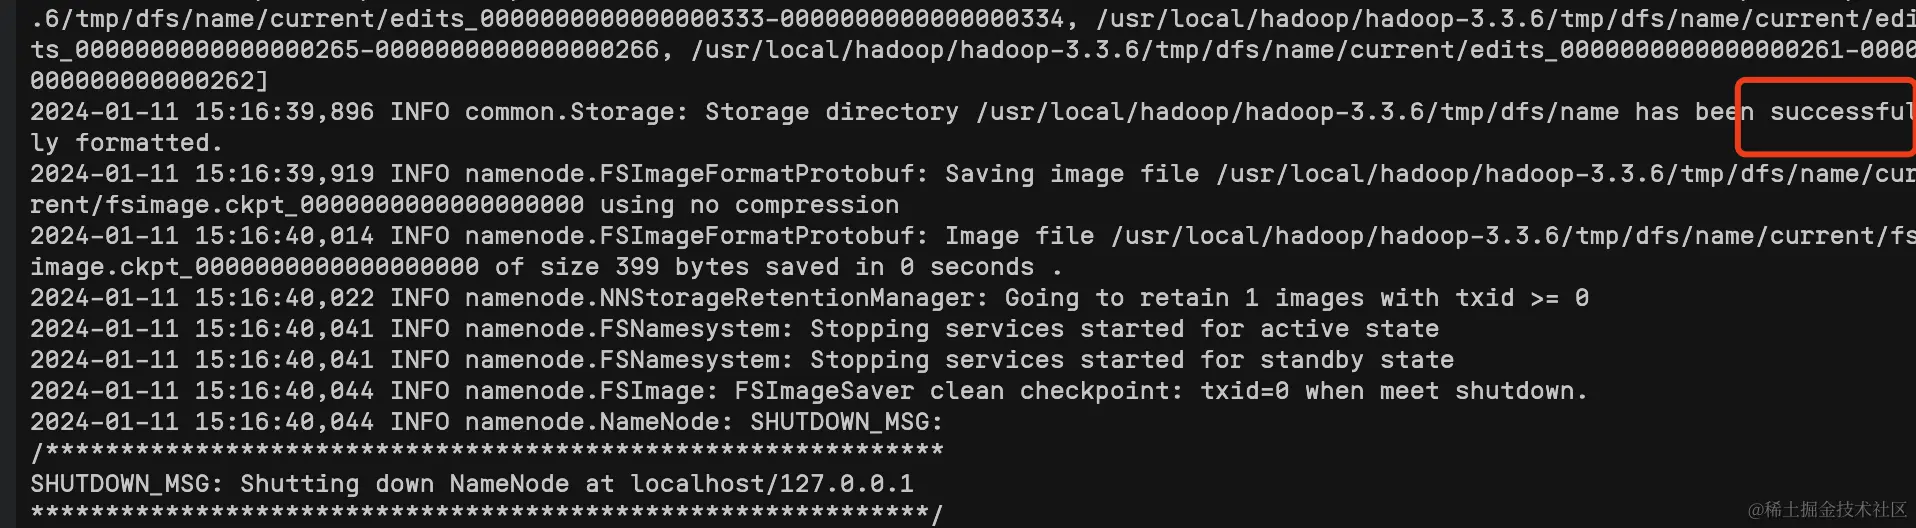Screen dimensions: 1916x528
Task: Click the "Shutting down NameNode" text
Action: click(x=405, y=484)
